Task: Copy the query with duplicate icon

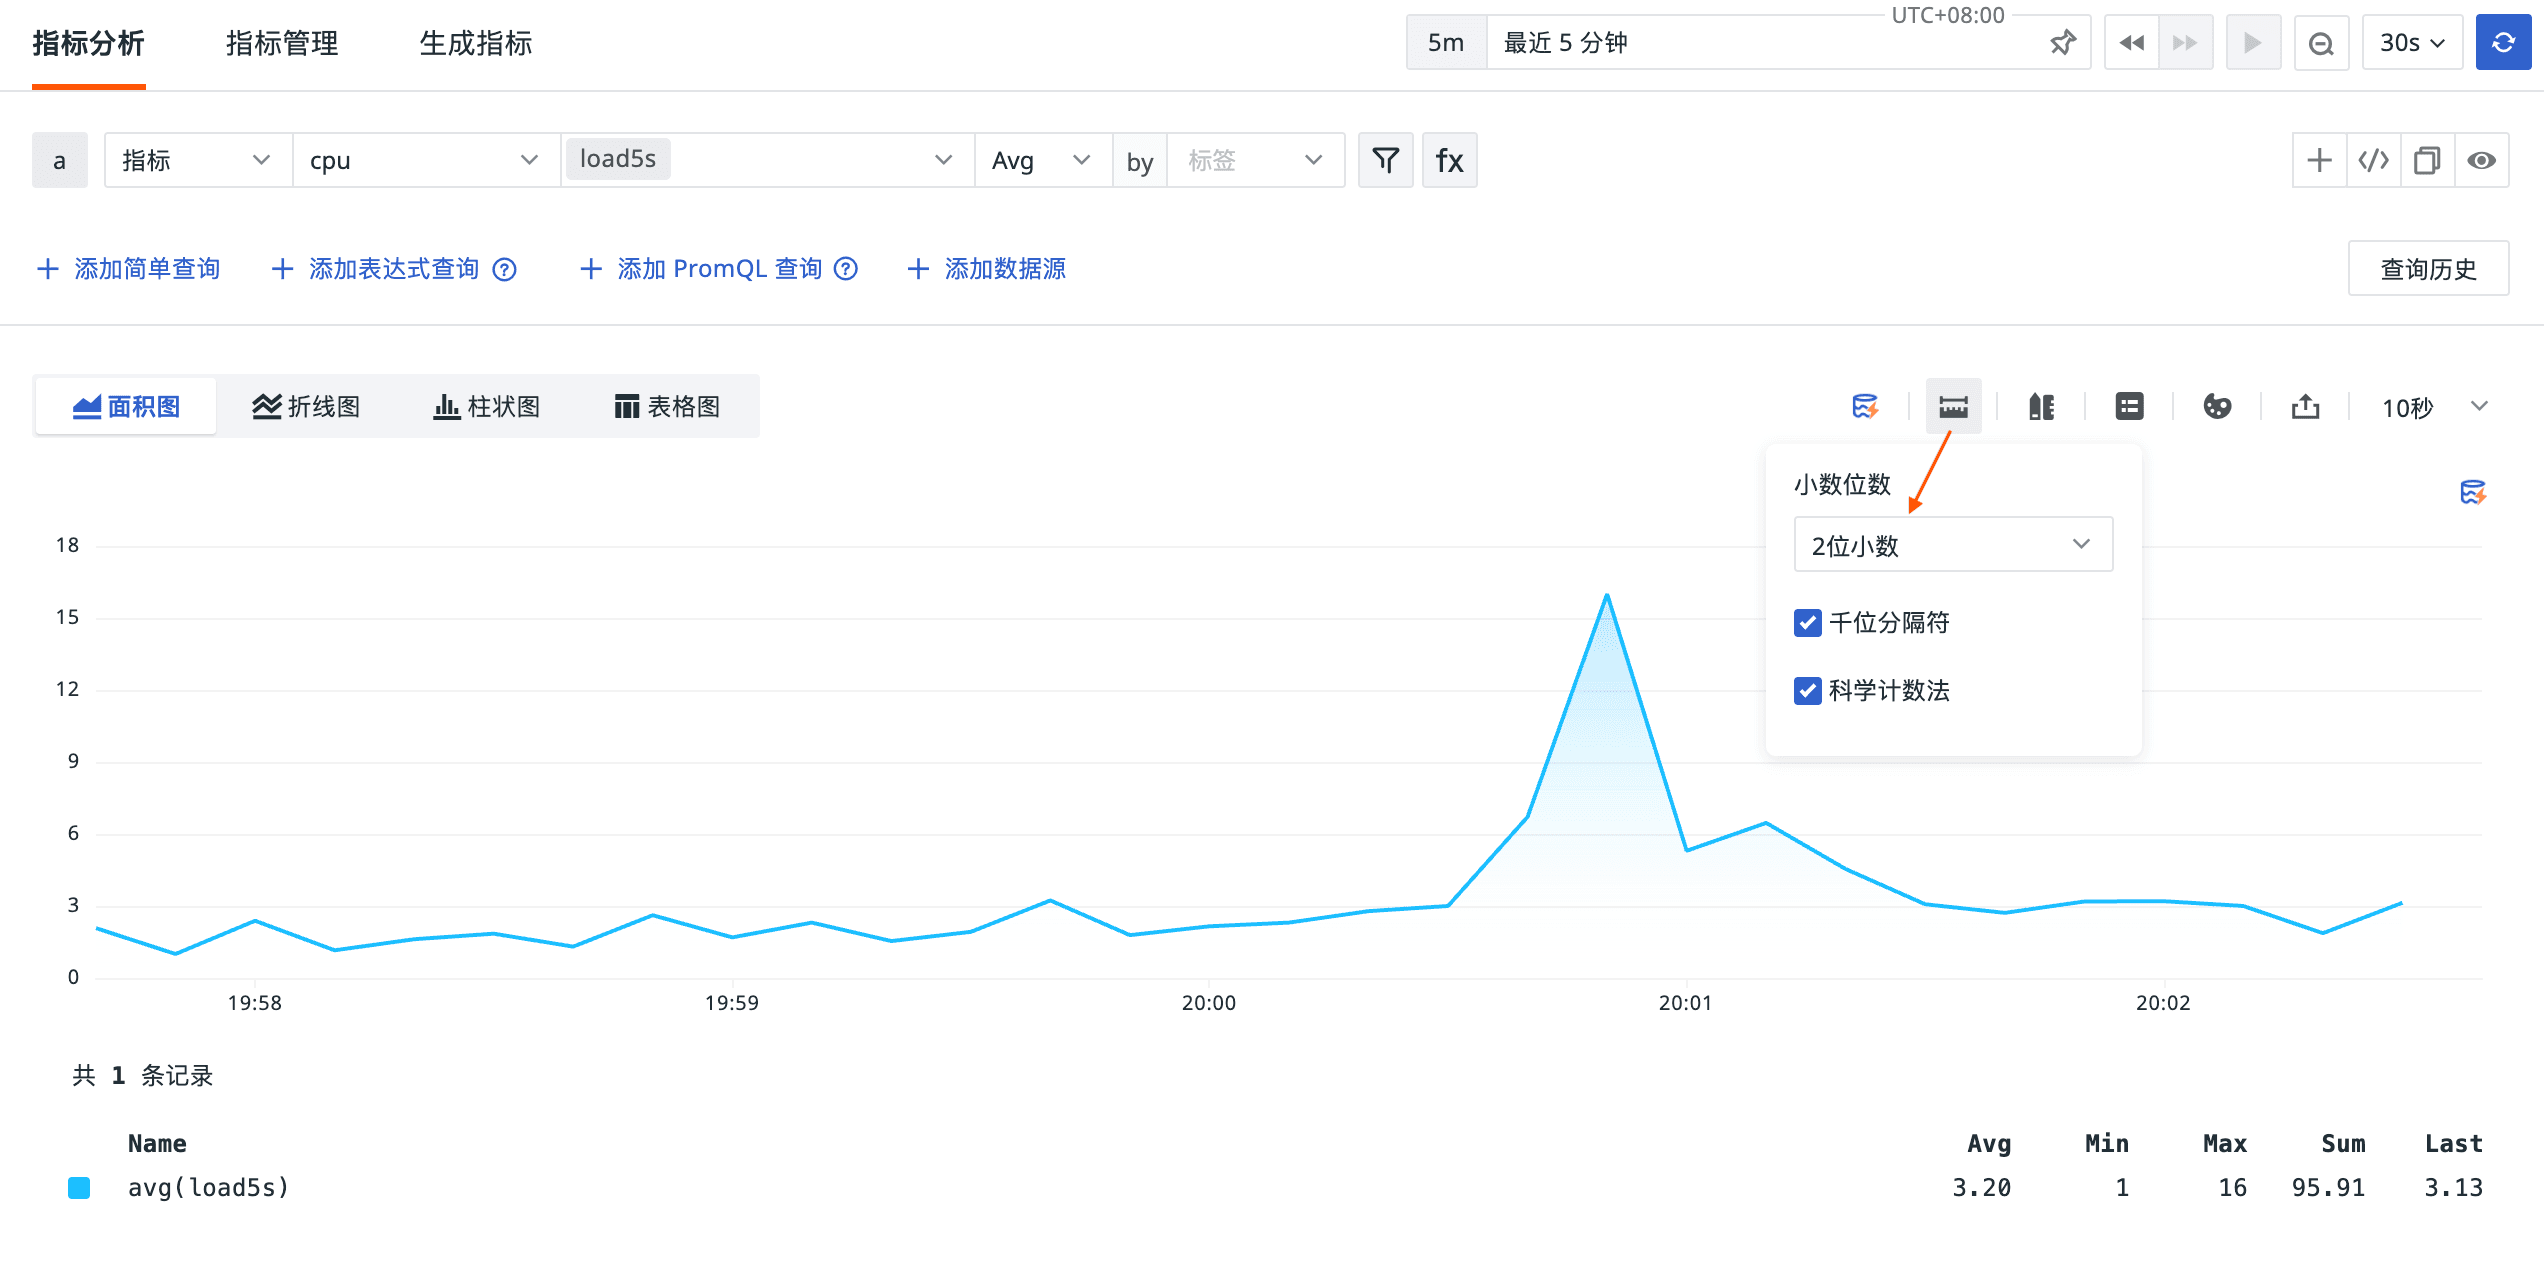Action: pyautogui.click(x=2427, y=160)
